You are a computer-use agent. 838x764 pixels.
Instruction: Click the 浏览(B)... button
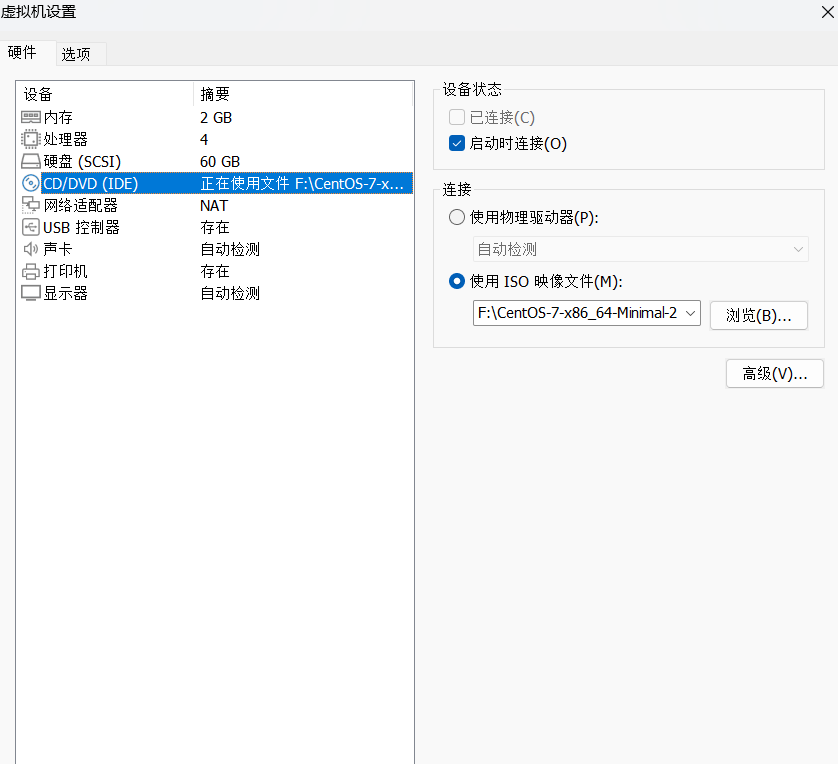click(758, 316)
